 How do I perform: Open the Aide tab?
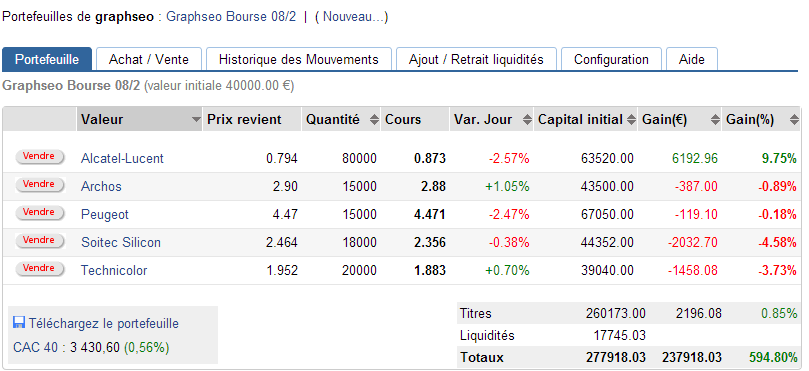[x=692, y=59]
